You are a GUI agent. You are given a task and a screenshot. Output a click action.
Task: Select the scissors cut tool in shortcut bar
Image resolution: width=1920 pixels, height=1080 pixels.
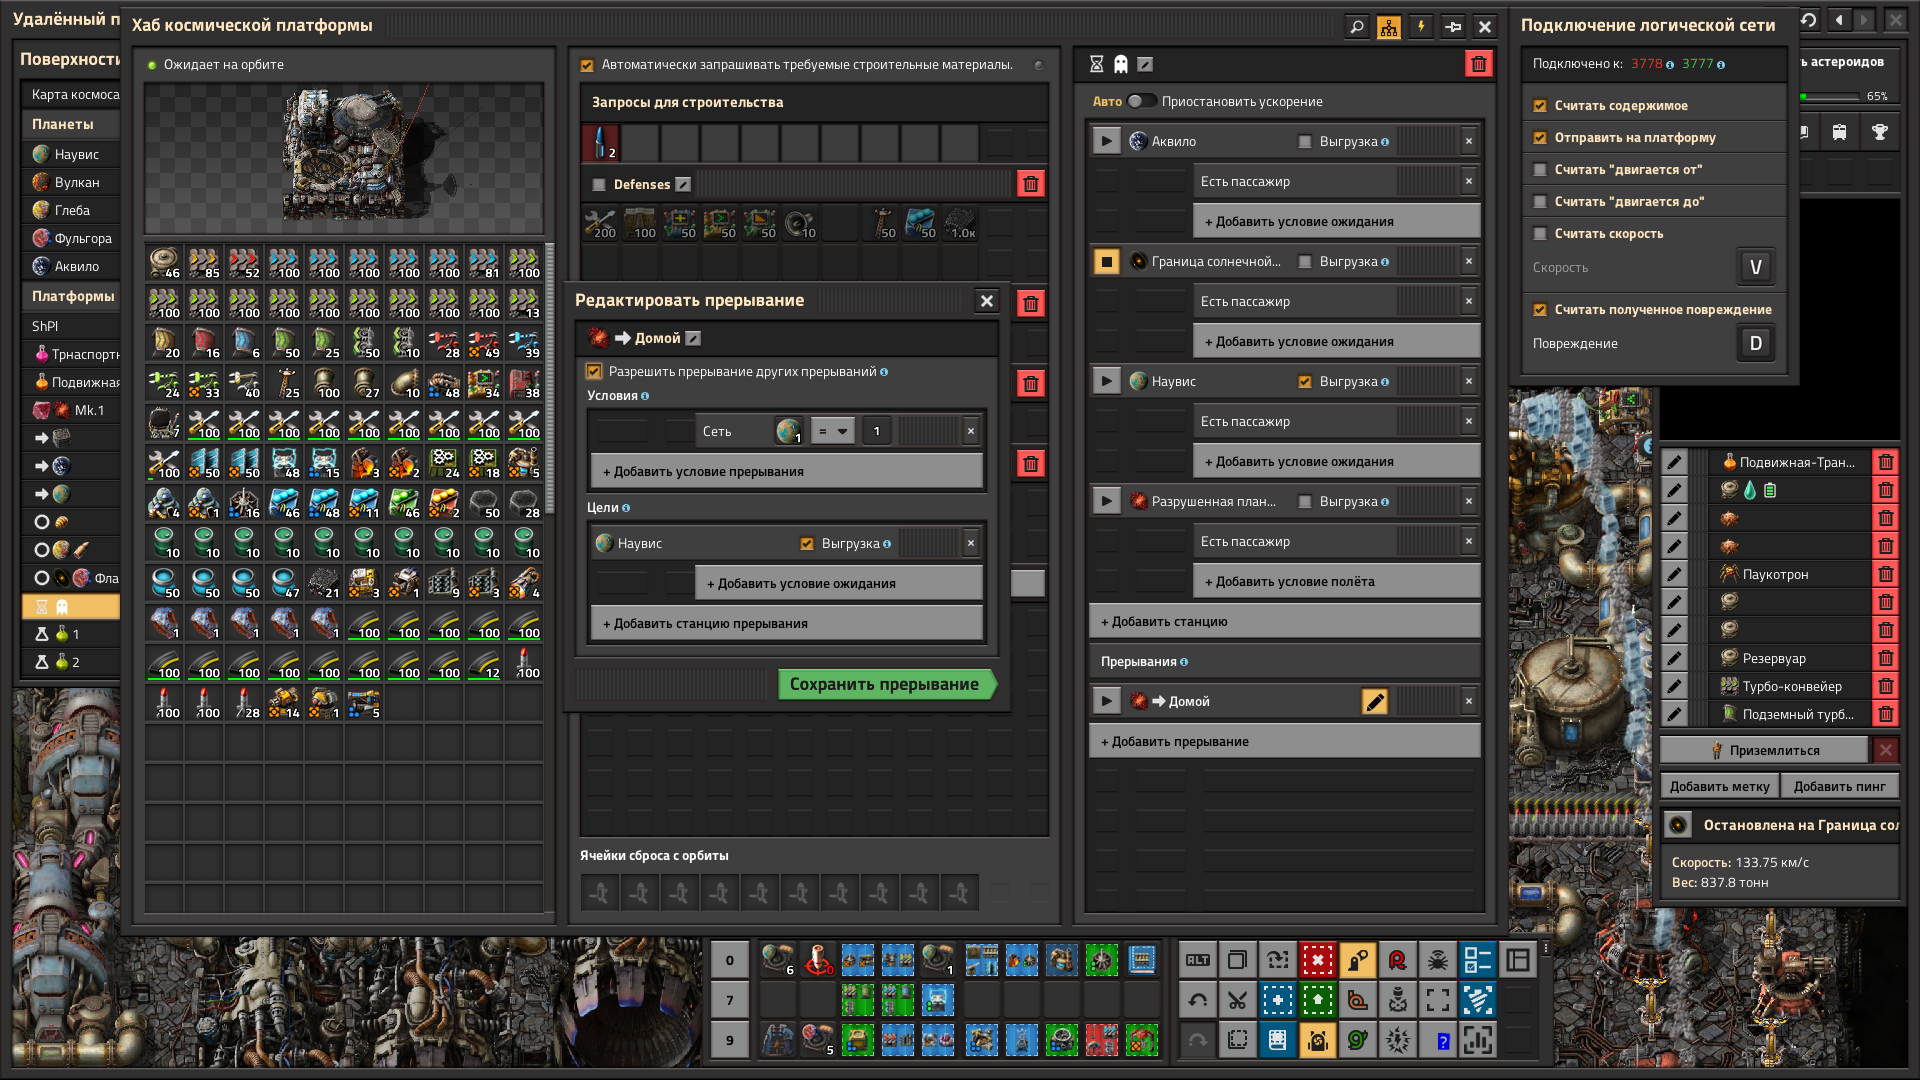(1238, 1000)
